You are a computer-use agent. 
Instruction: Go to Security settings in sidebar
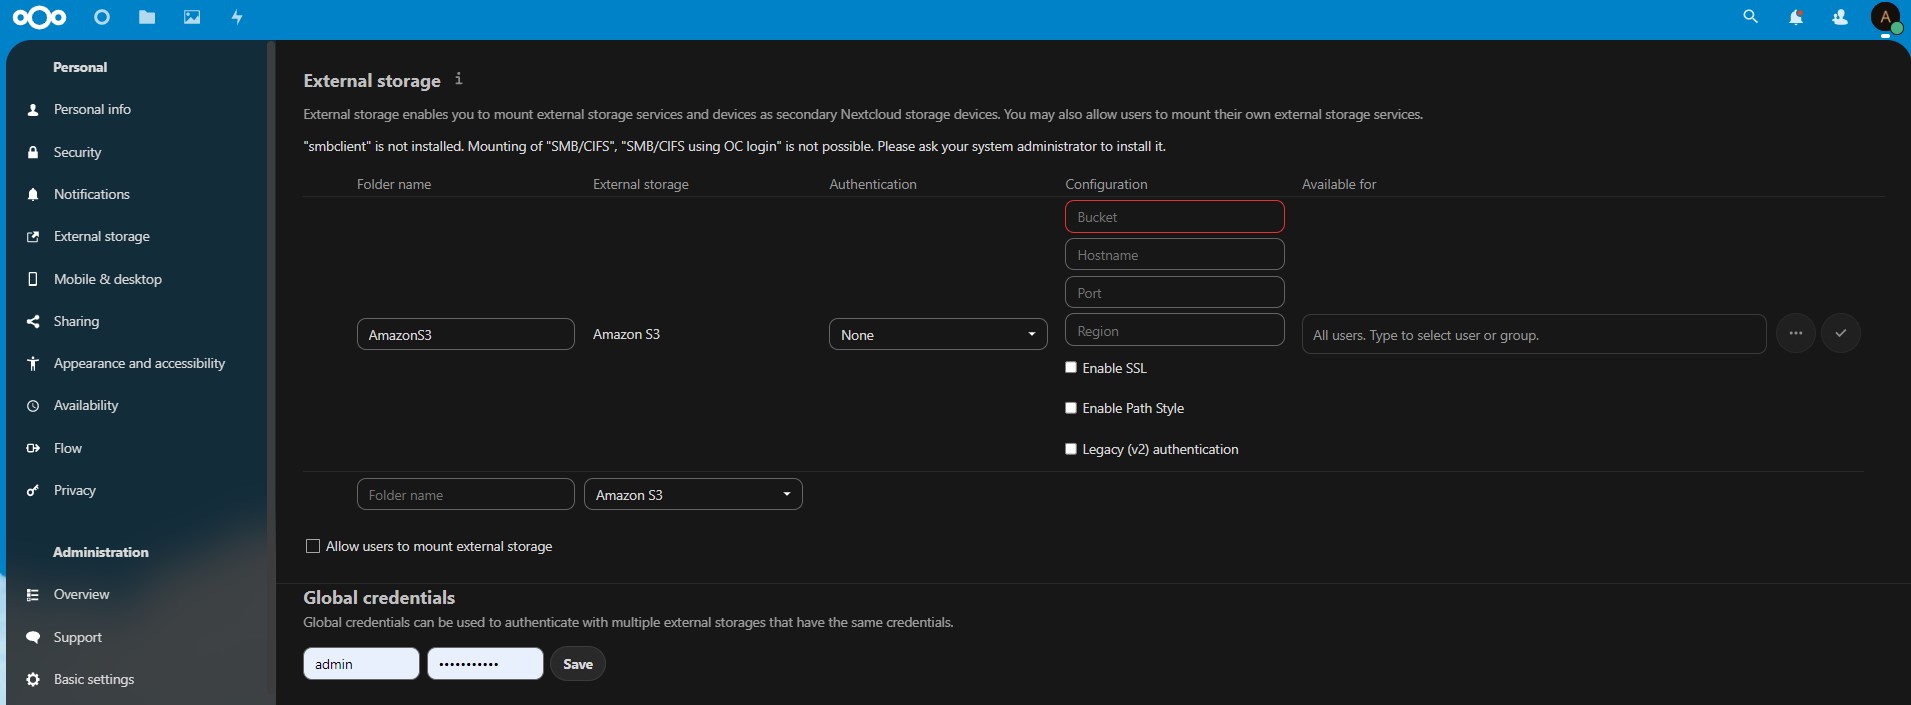(x=78, y=152)
